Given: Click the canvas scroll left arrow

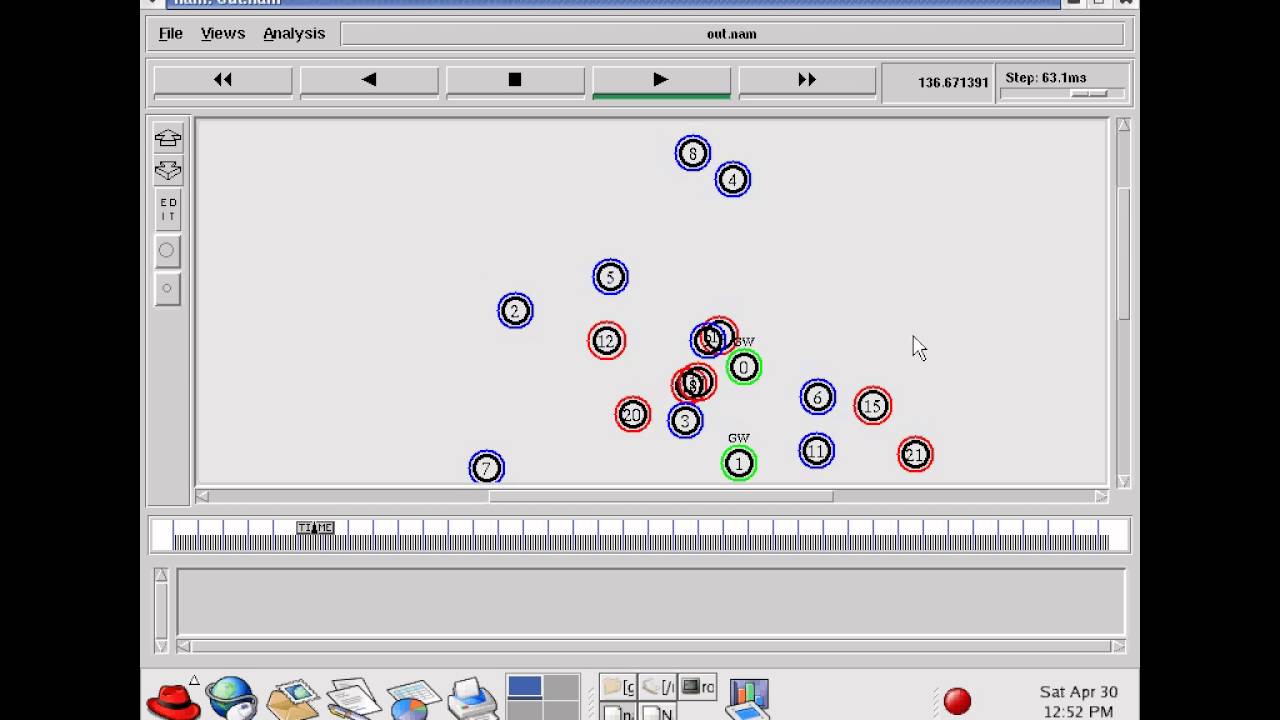Looking at the screenshot, I should [x=203, y=496].
